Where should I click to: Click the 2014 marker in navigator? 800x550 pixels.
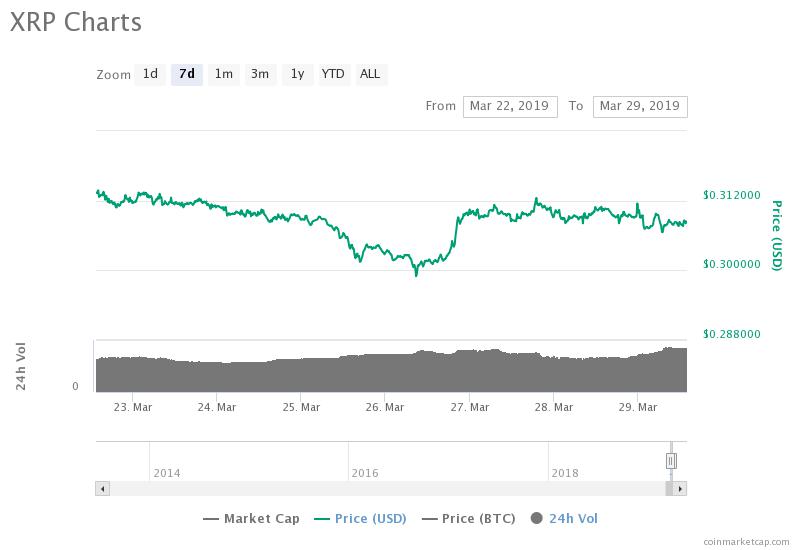[167, 473]
